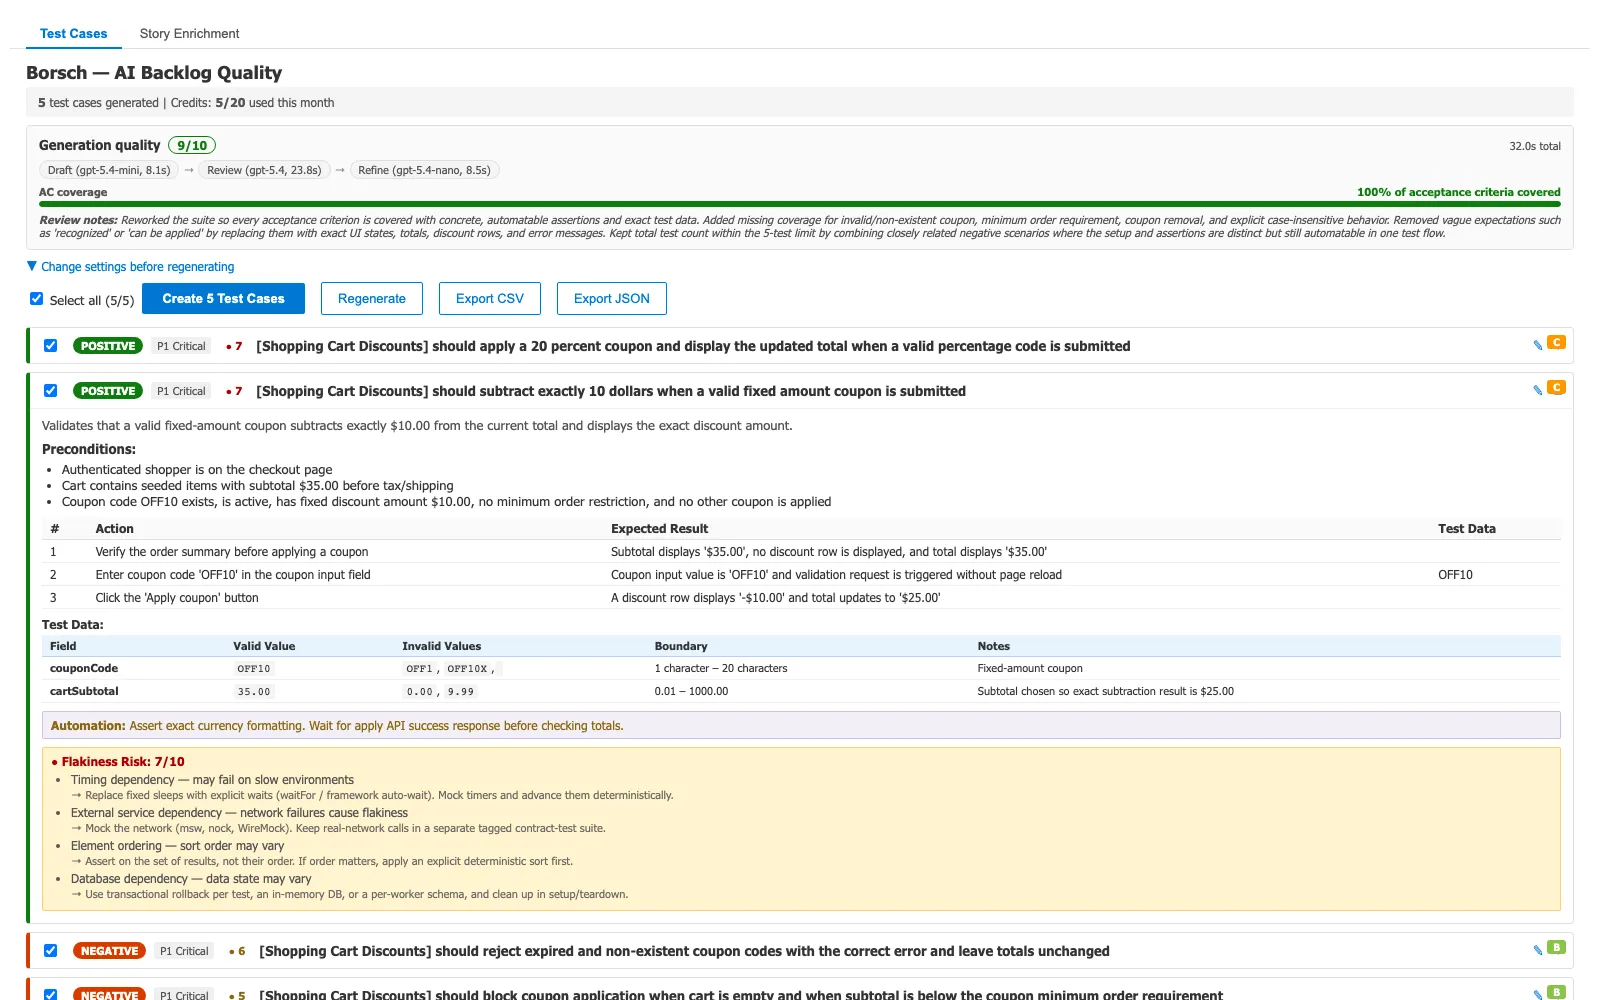Click the NEGATIVE badge on expired coupon row

[x=109, y=951]
